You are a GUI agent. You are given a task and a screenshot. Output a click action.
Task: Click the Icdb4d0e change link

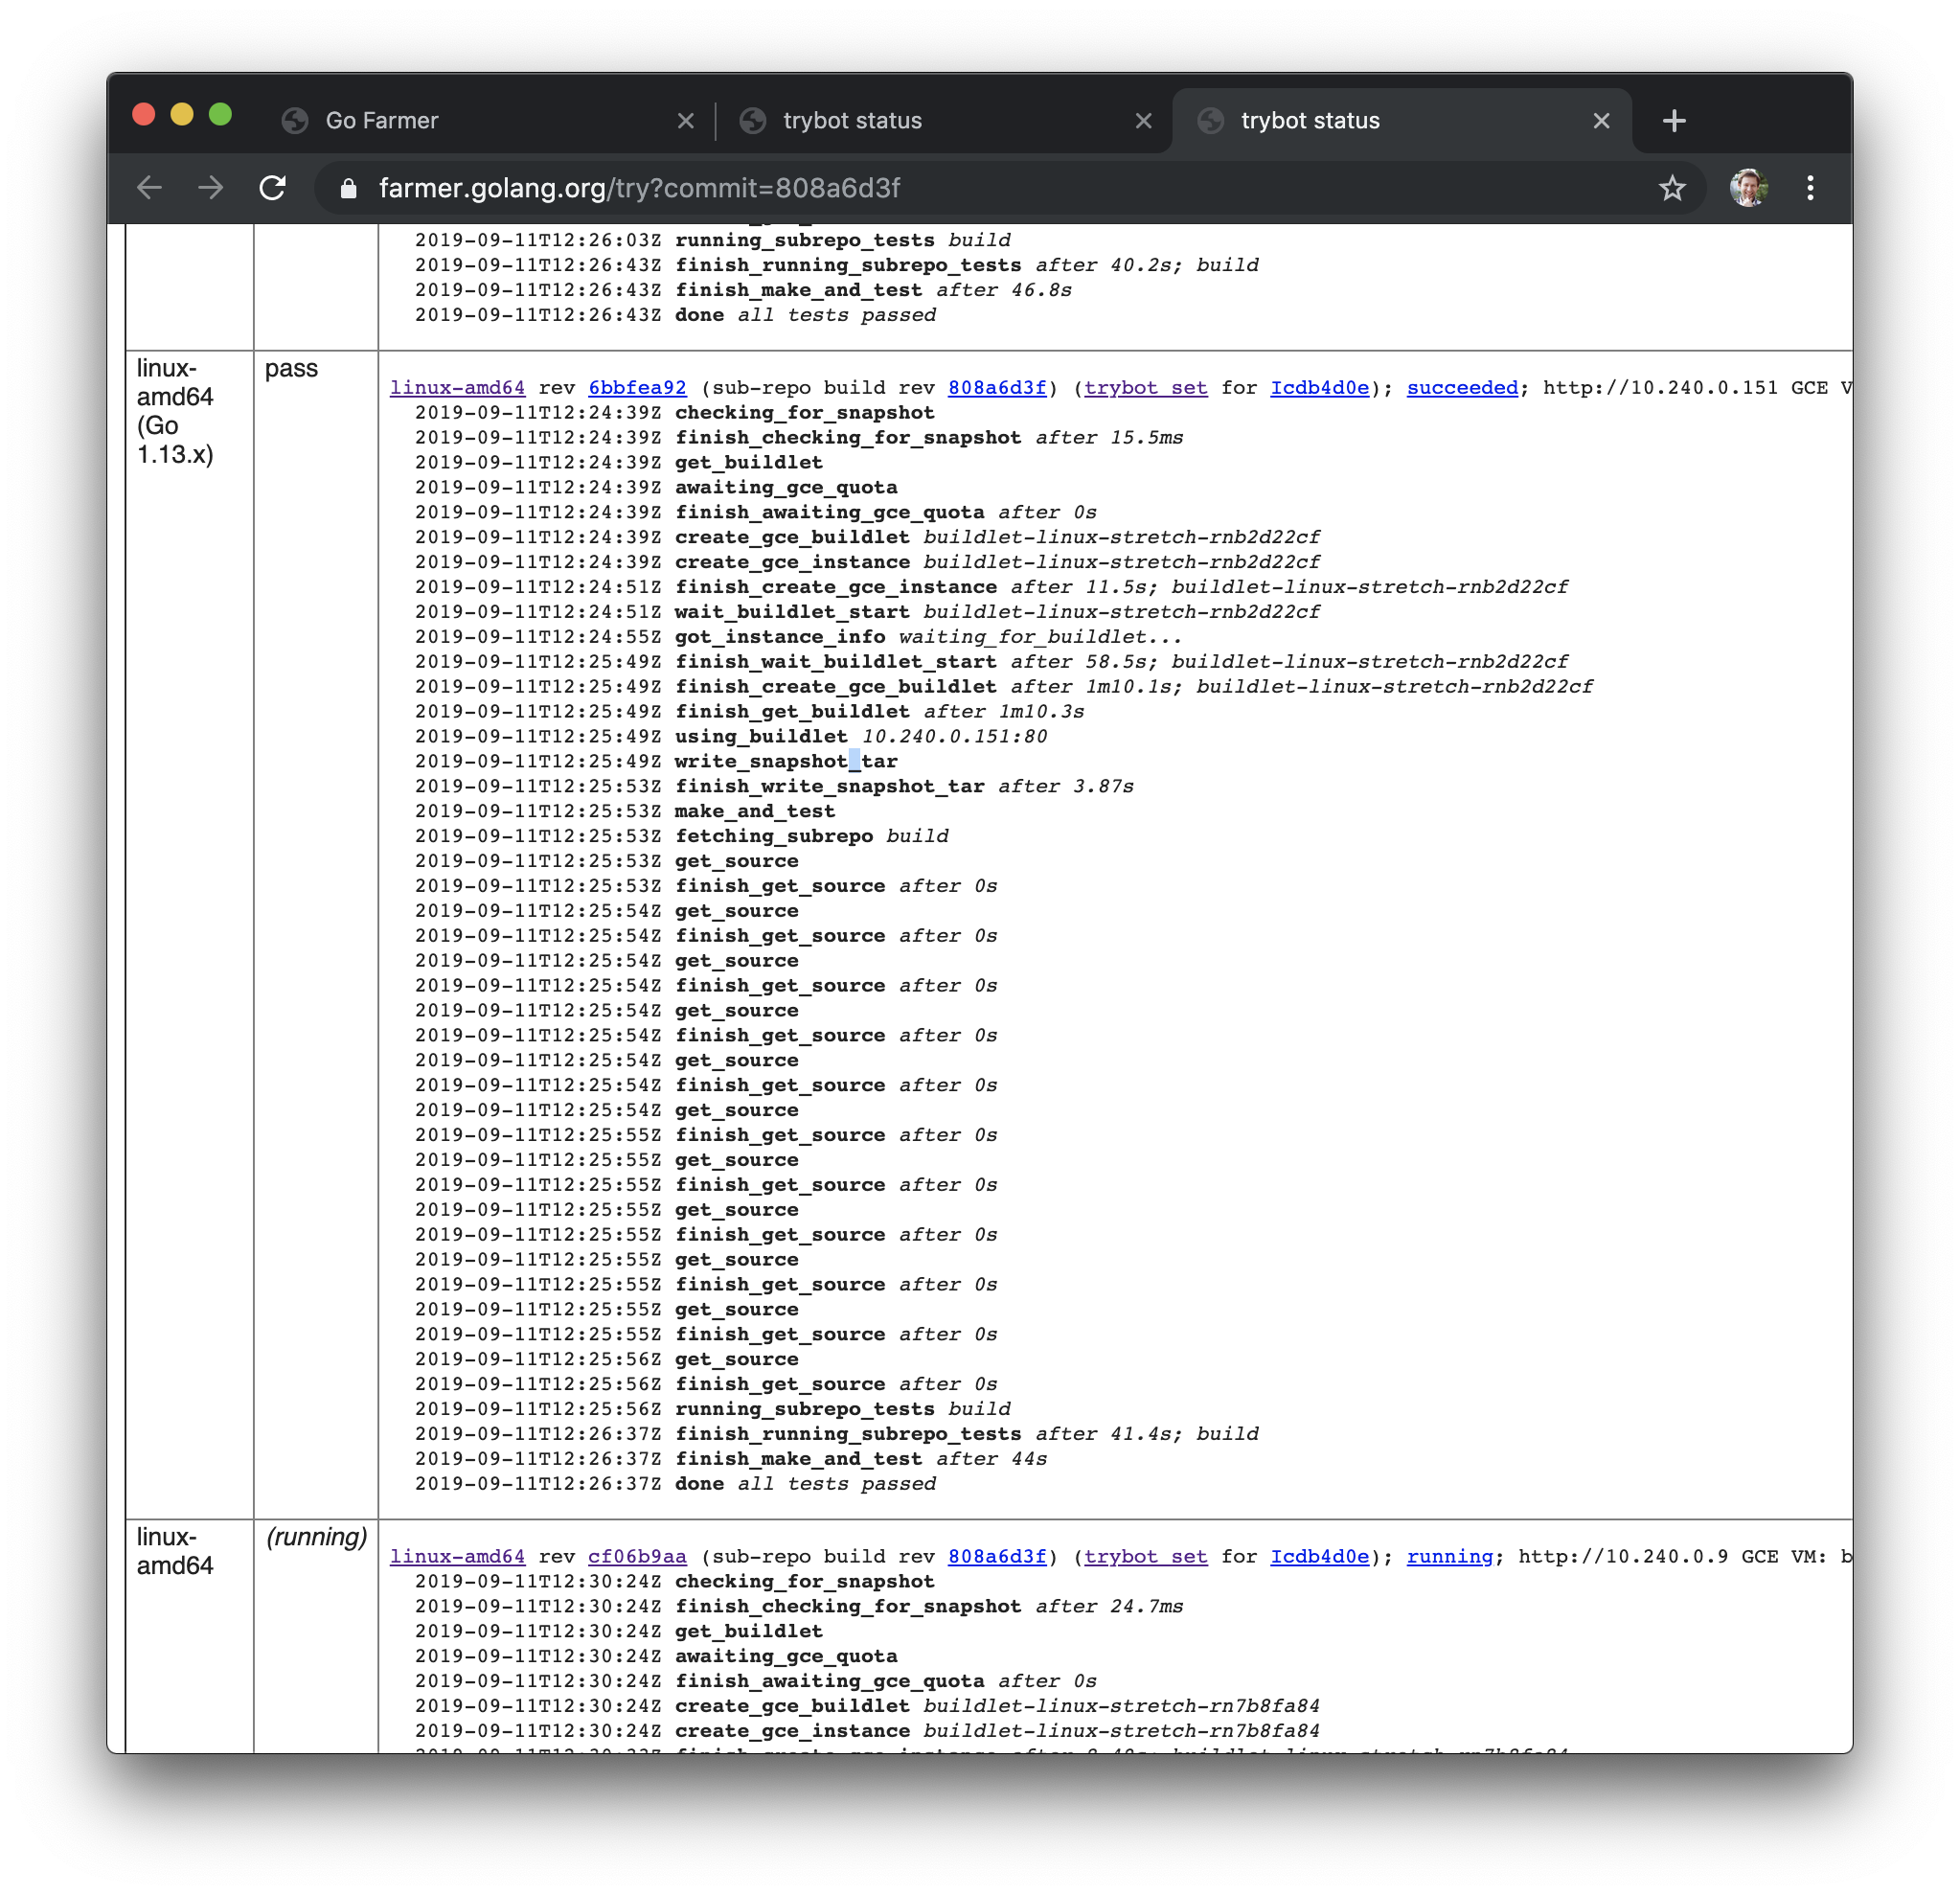click(1318, 388)
